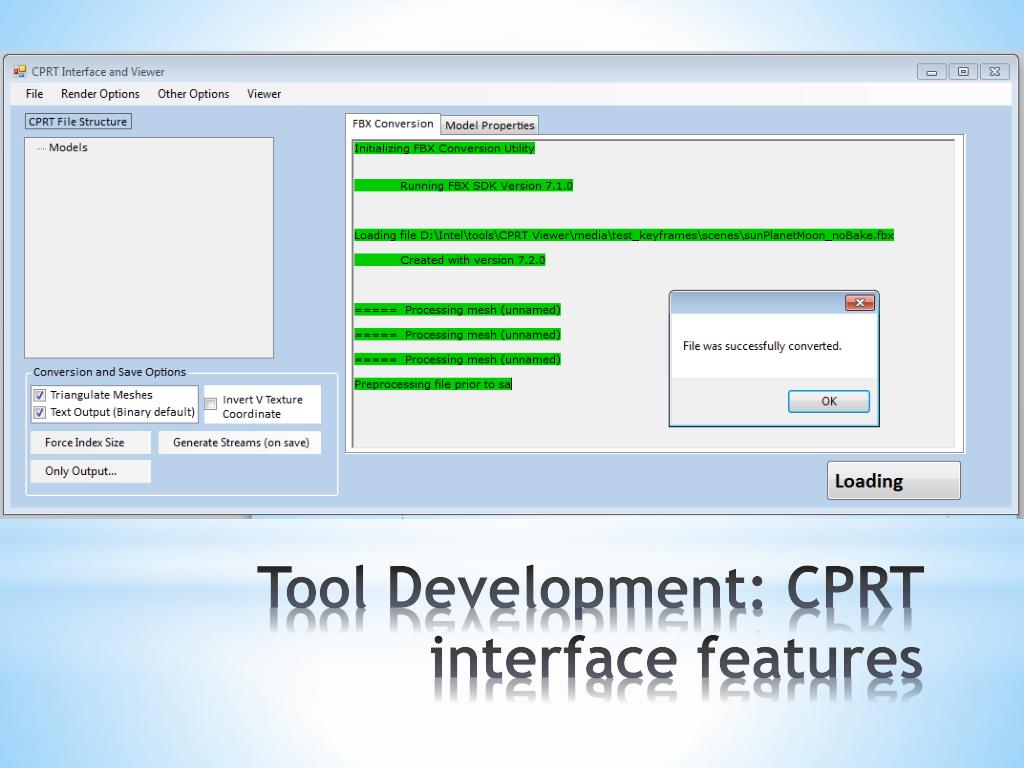Click Generate Streams (on save) button
The height and width of the screenshot is (768, 1024).
pos(240,442)
